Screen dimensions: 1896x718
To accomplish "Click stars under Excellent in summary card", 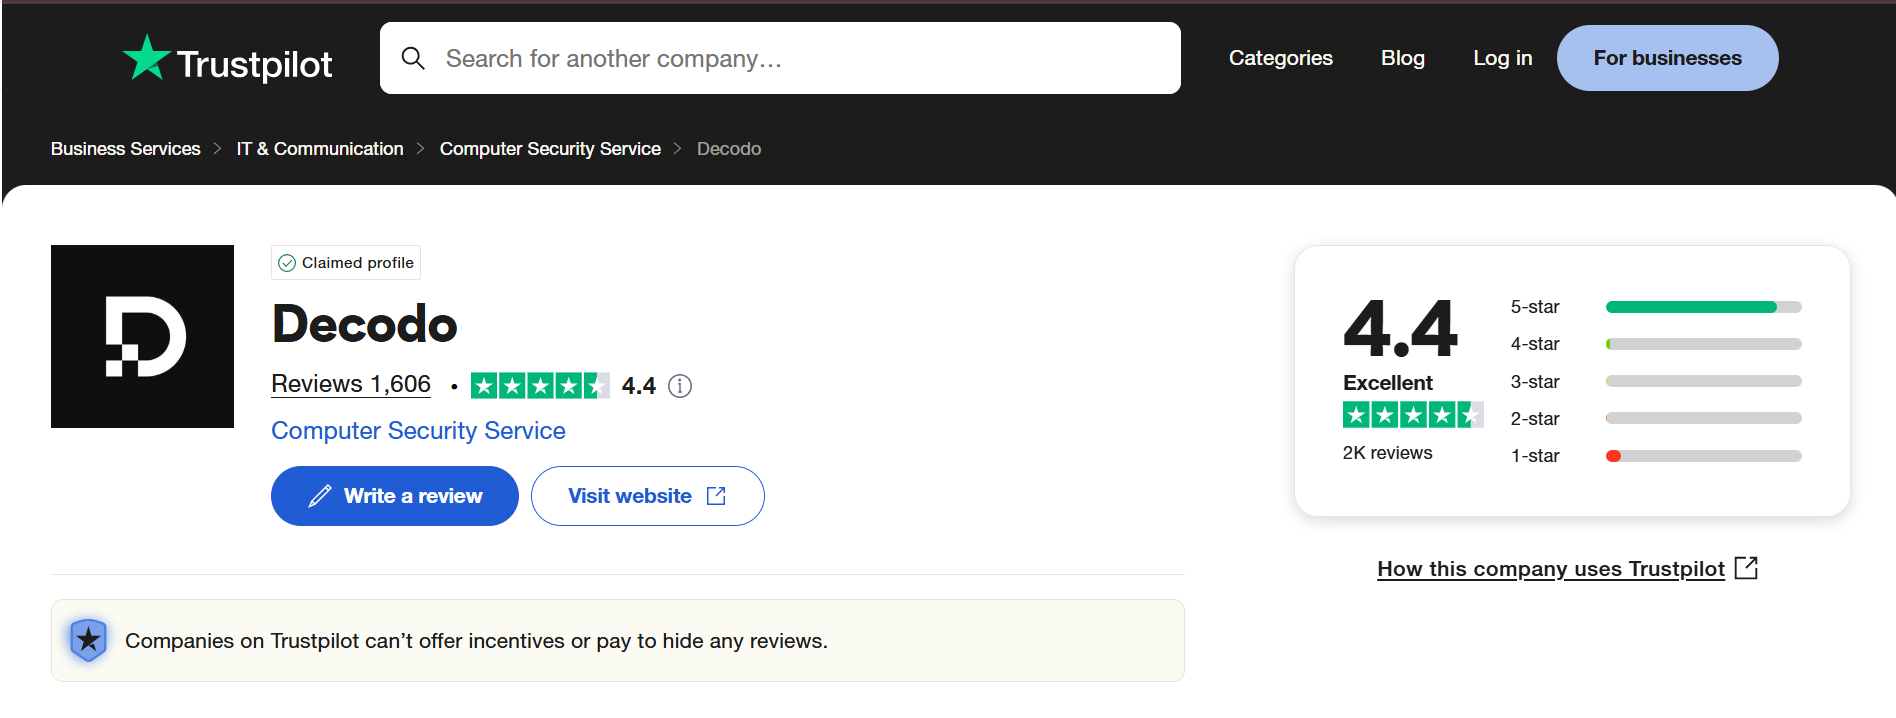I will pos(1413,415).
